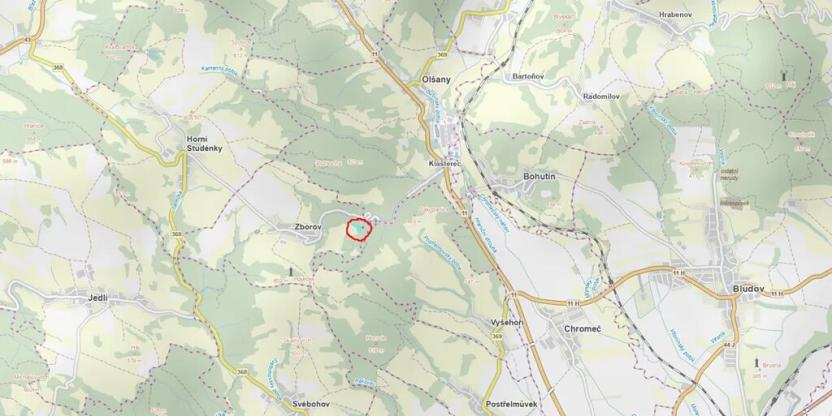The image size is (832, 416).
Task: Select the tower icon at Brusná near Bludov
Action: coord(757,362)
